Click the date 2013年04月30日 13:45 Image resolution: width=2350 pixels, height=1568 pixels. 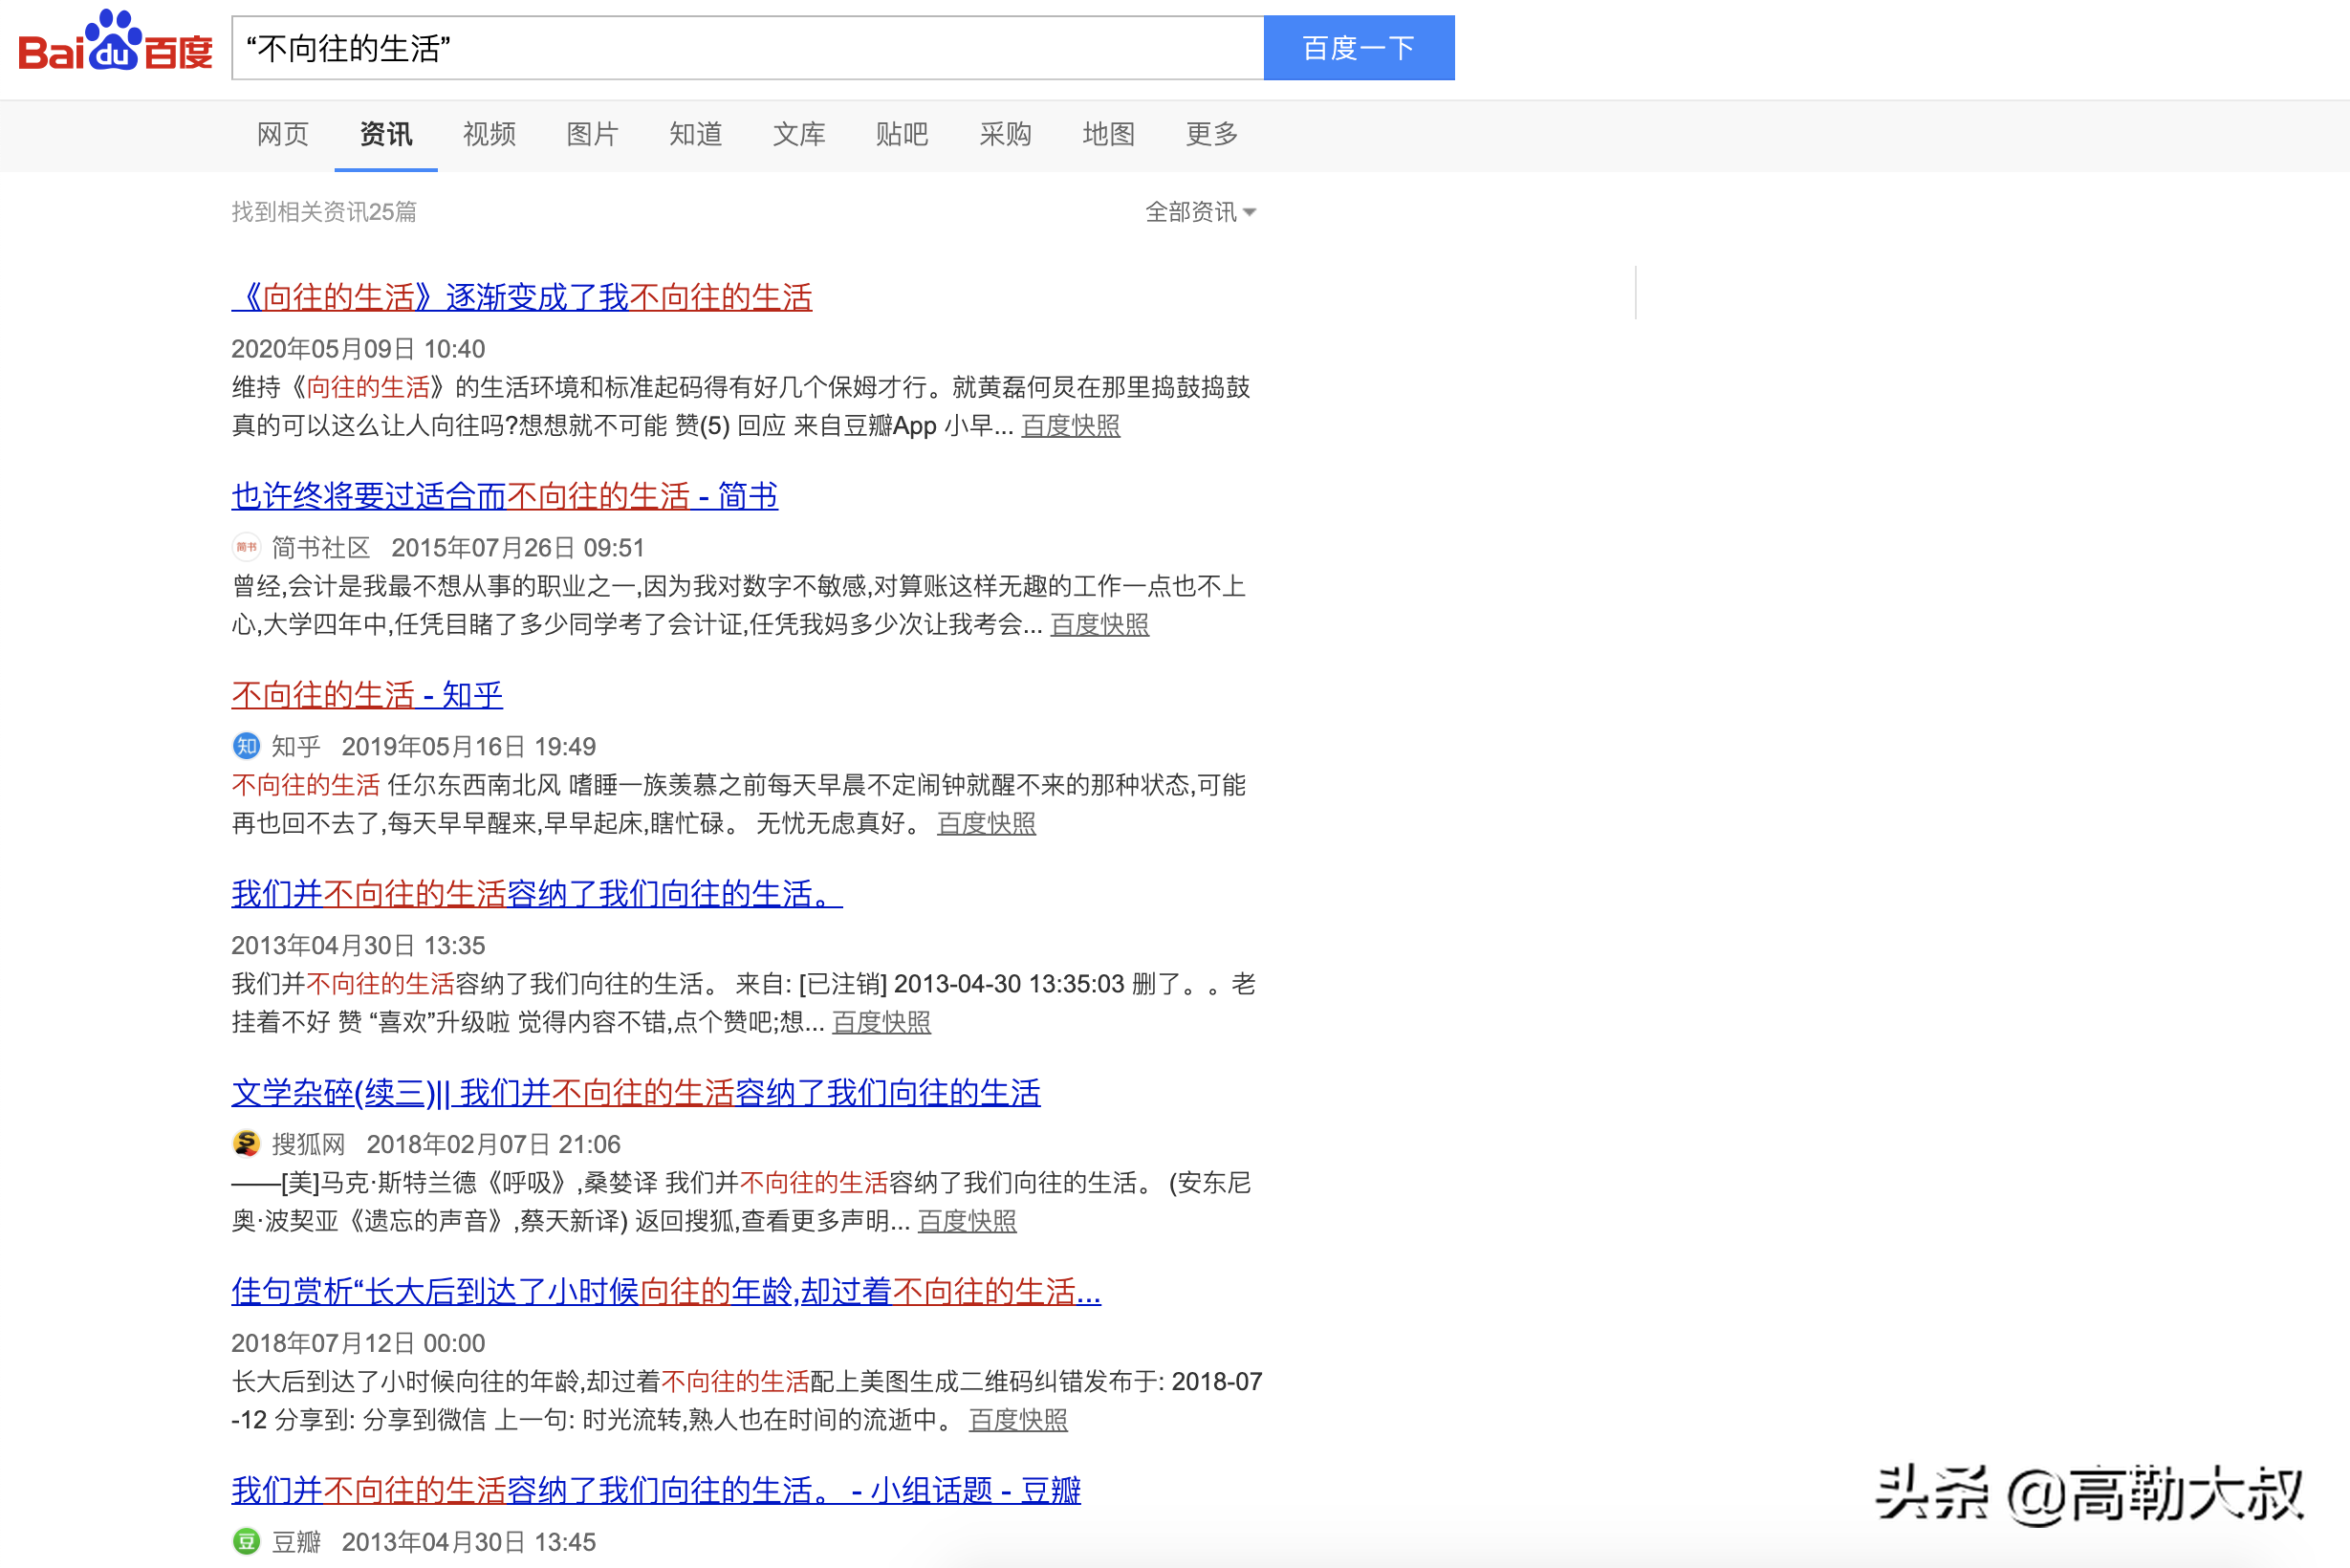tap(469, 1542)
